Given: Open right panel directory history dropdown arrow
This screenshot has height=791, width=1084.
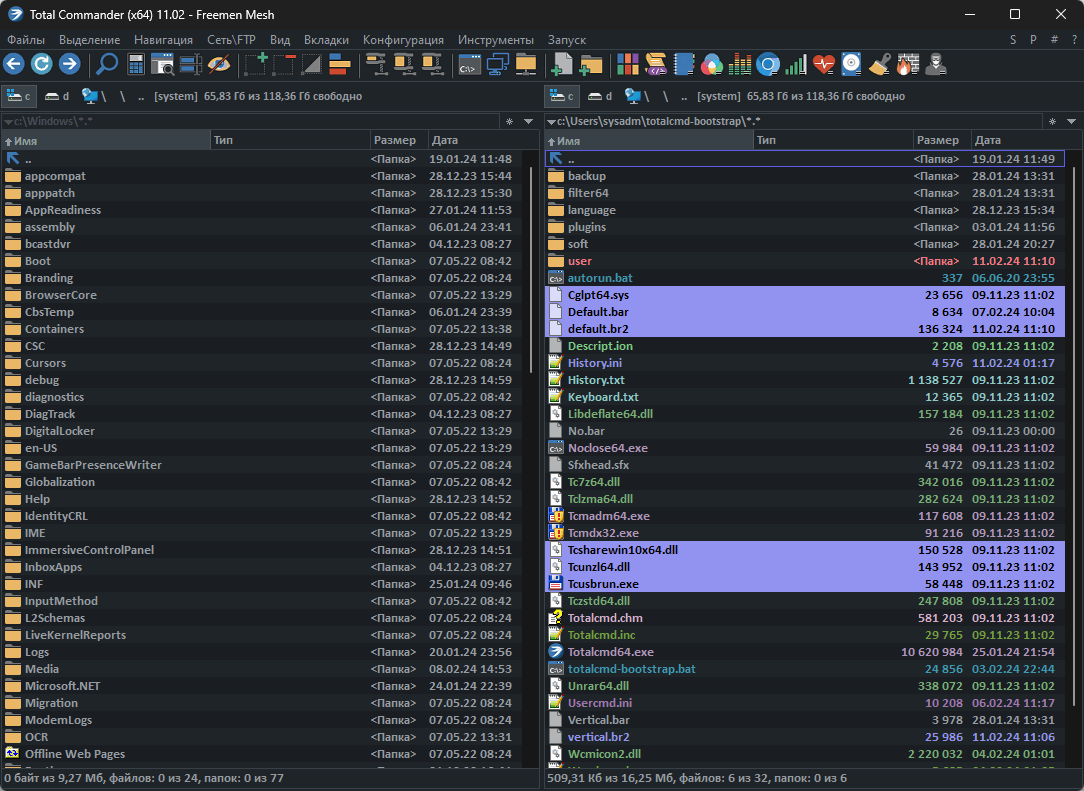Looking at the screenshot, I should (1069, 121).
